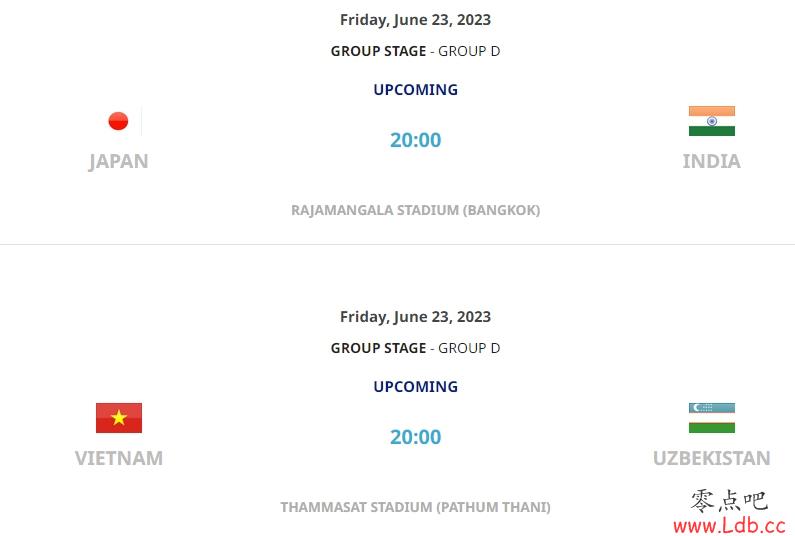Screen dimensions: 795x536
Task: Click the Chinese character watermark logo
Action: coord(729,500)
